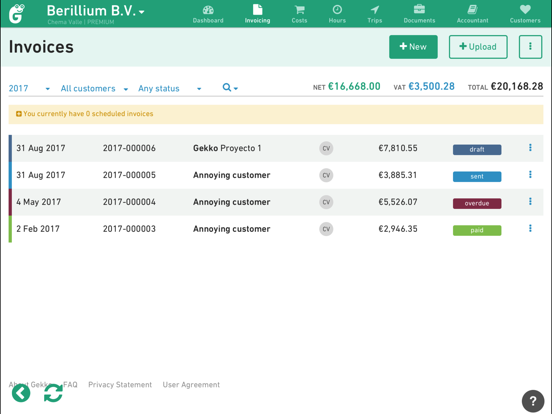552x414 pixels.
Task: Open the Accountant book icon
Action: [x=472, y=10]
